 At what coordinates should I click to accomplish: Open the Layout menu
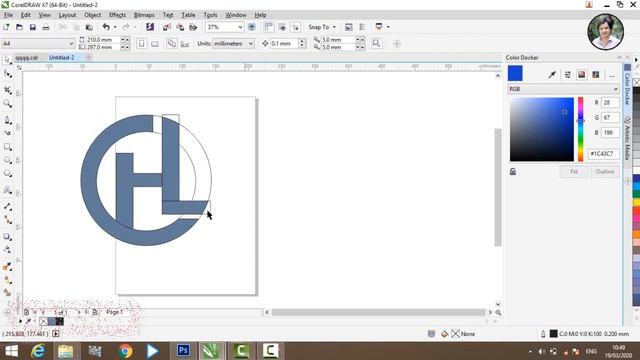pyautogui.click(x=67, y=15)
